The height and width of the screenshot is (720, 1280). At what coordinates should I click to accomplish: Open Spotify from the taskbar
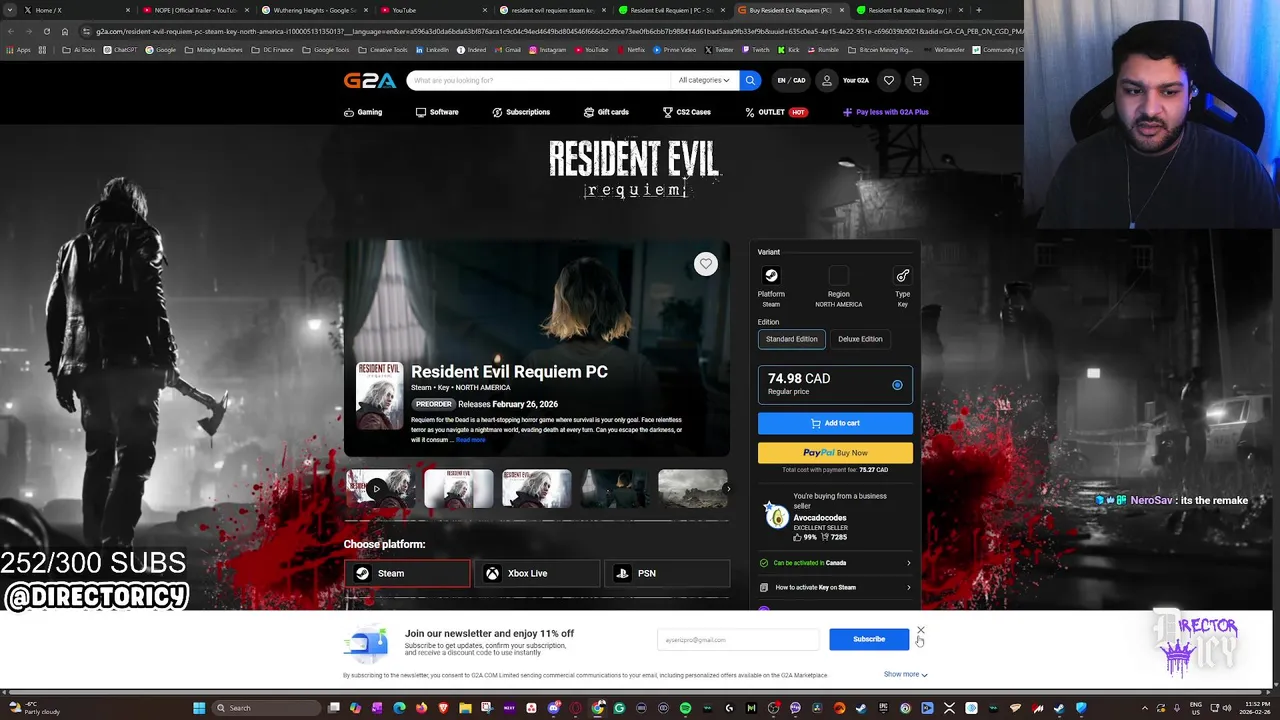click(x=685, y=708)
